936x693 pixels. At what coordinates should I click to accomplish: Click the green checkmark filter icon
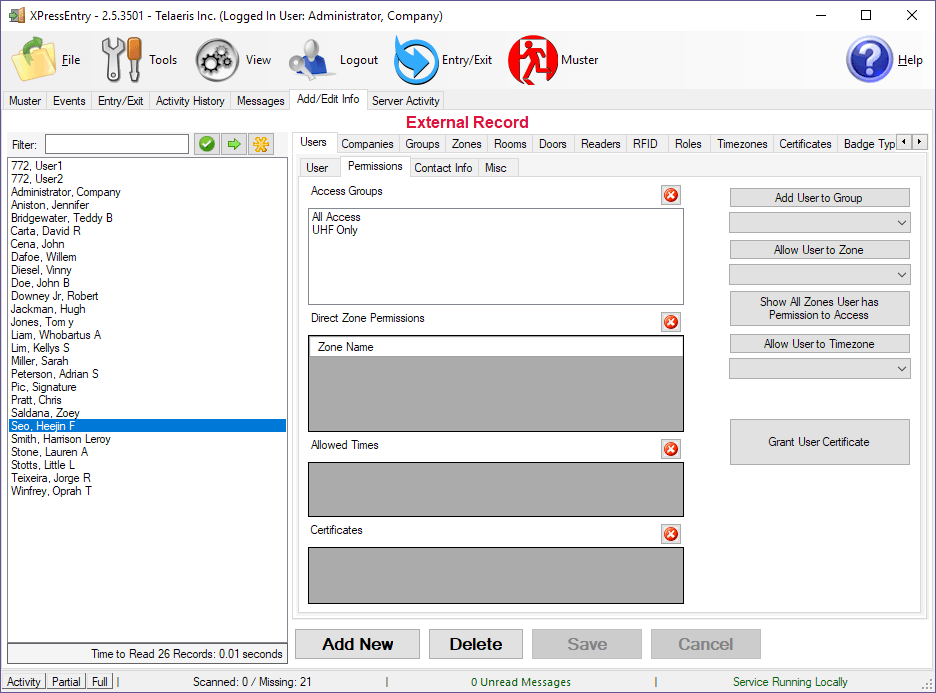coord(207,144)
